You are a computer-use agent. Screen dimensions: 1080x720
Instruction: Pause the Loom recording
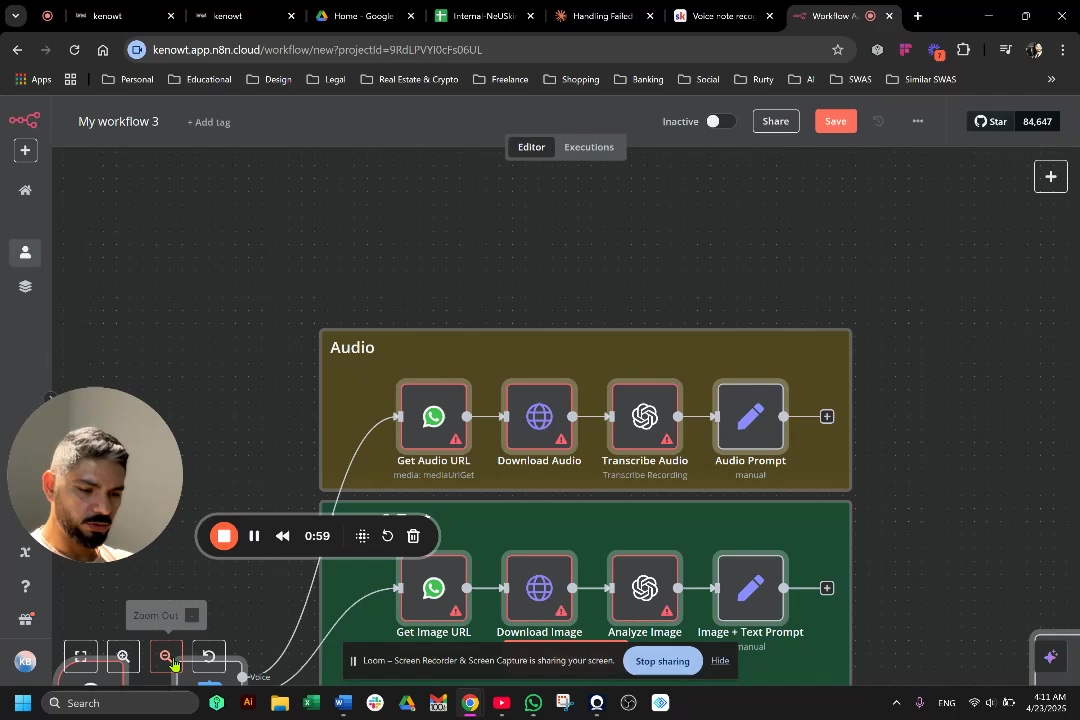[x=254, y=536]
